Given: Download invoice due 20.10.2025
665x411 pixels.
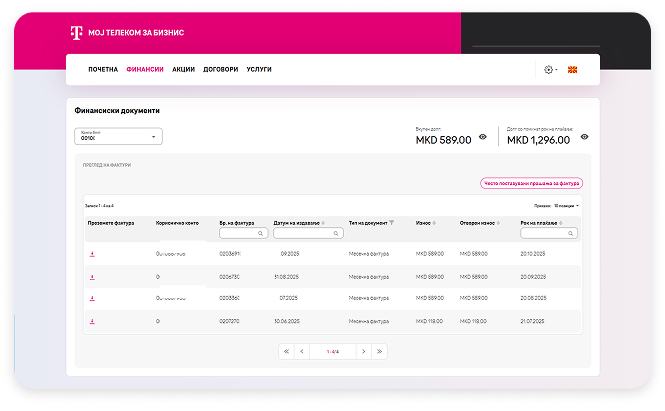Looking at the screenshot, I should pyautogui.click(x=92, y=254).
